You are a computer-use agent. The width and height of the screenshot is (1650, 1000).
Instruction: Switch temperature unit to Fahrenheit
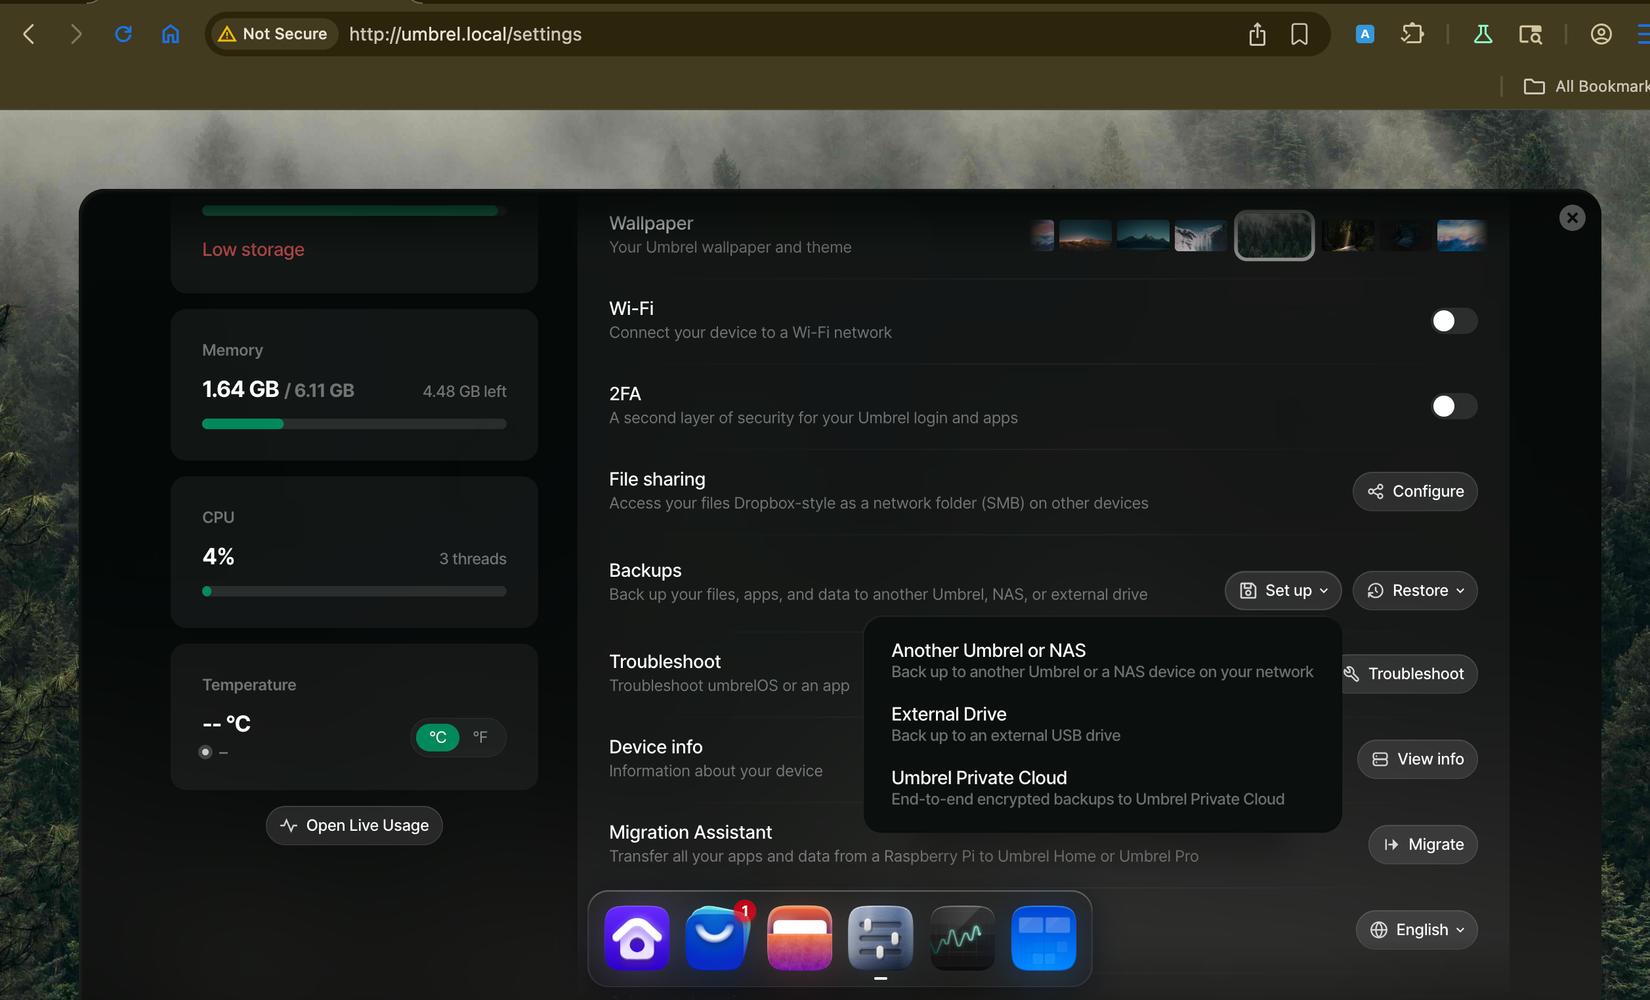(x=480, y=737)
